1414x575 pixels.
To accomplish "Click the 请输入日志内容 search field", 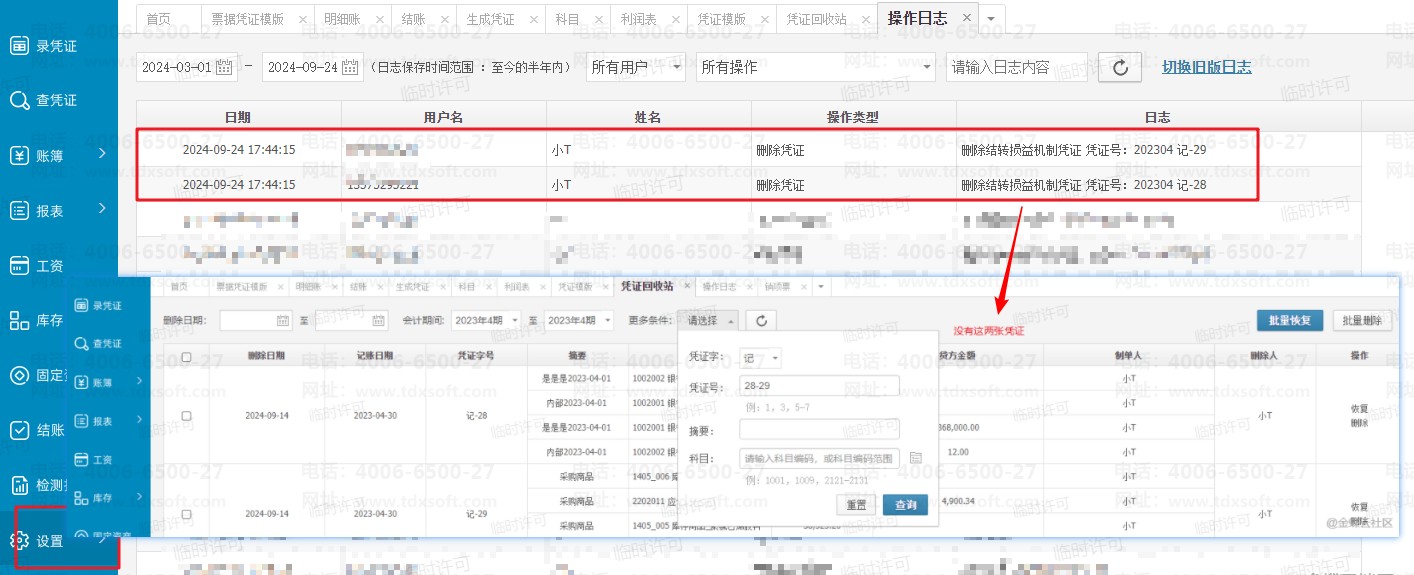I will pos(1015,67).
